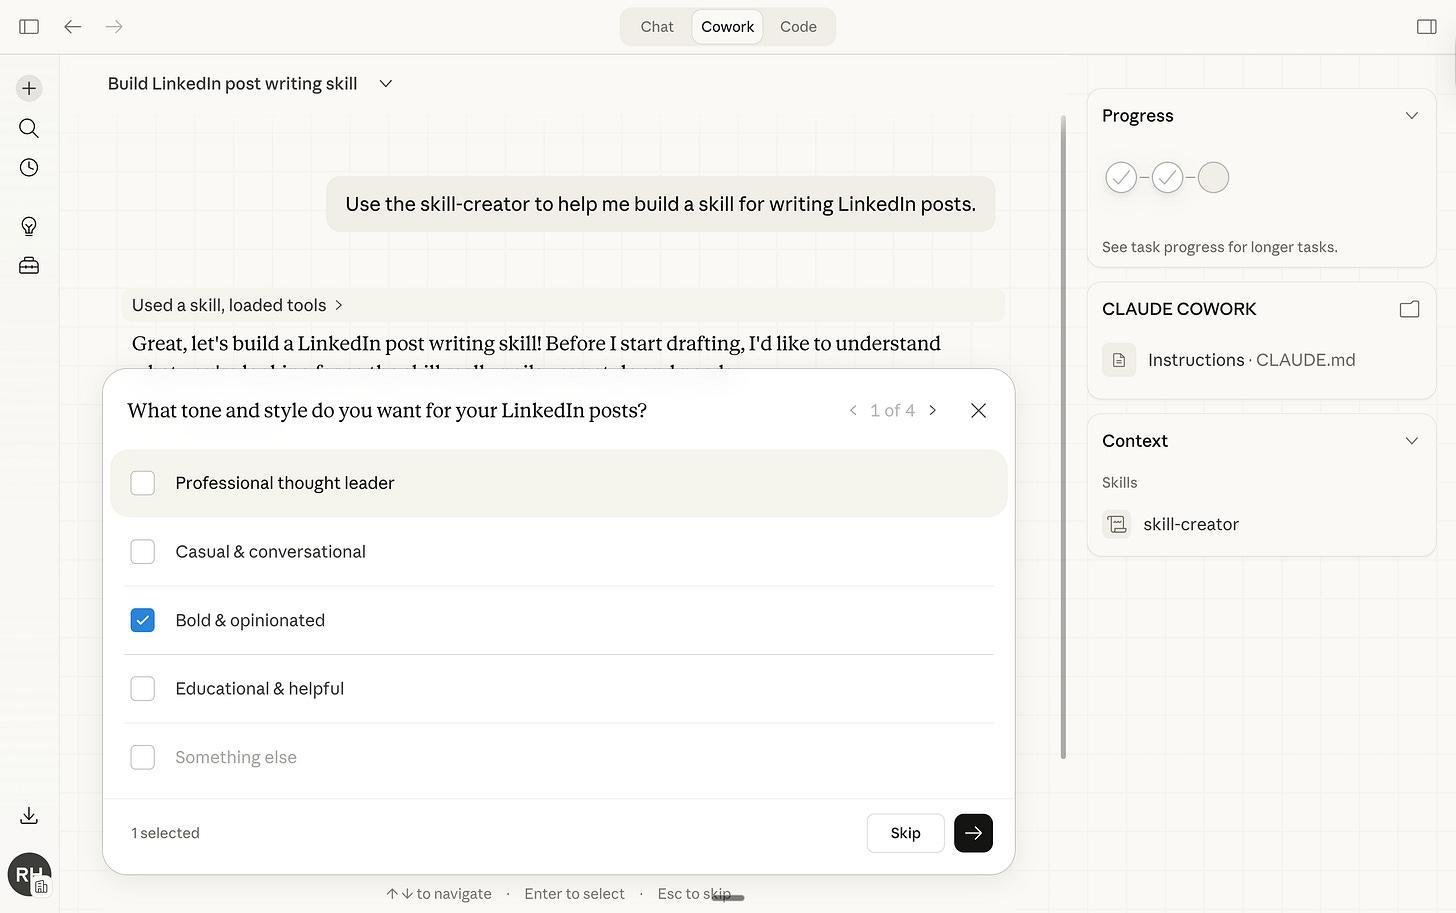The image size is (1456, 913).
Task: Open the CLAUDE COWORK folder icon
Action: click(1409, 309)
